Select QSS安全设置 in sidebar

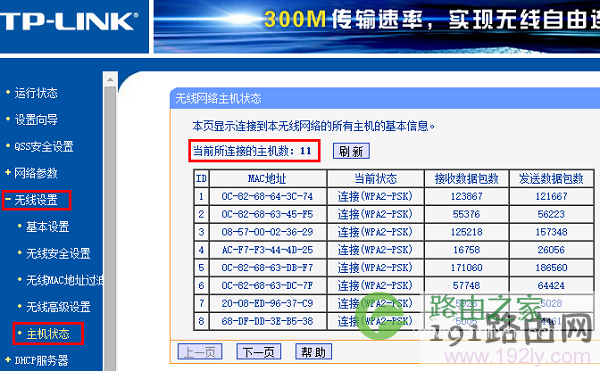(x=44, y=146)
